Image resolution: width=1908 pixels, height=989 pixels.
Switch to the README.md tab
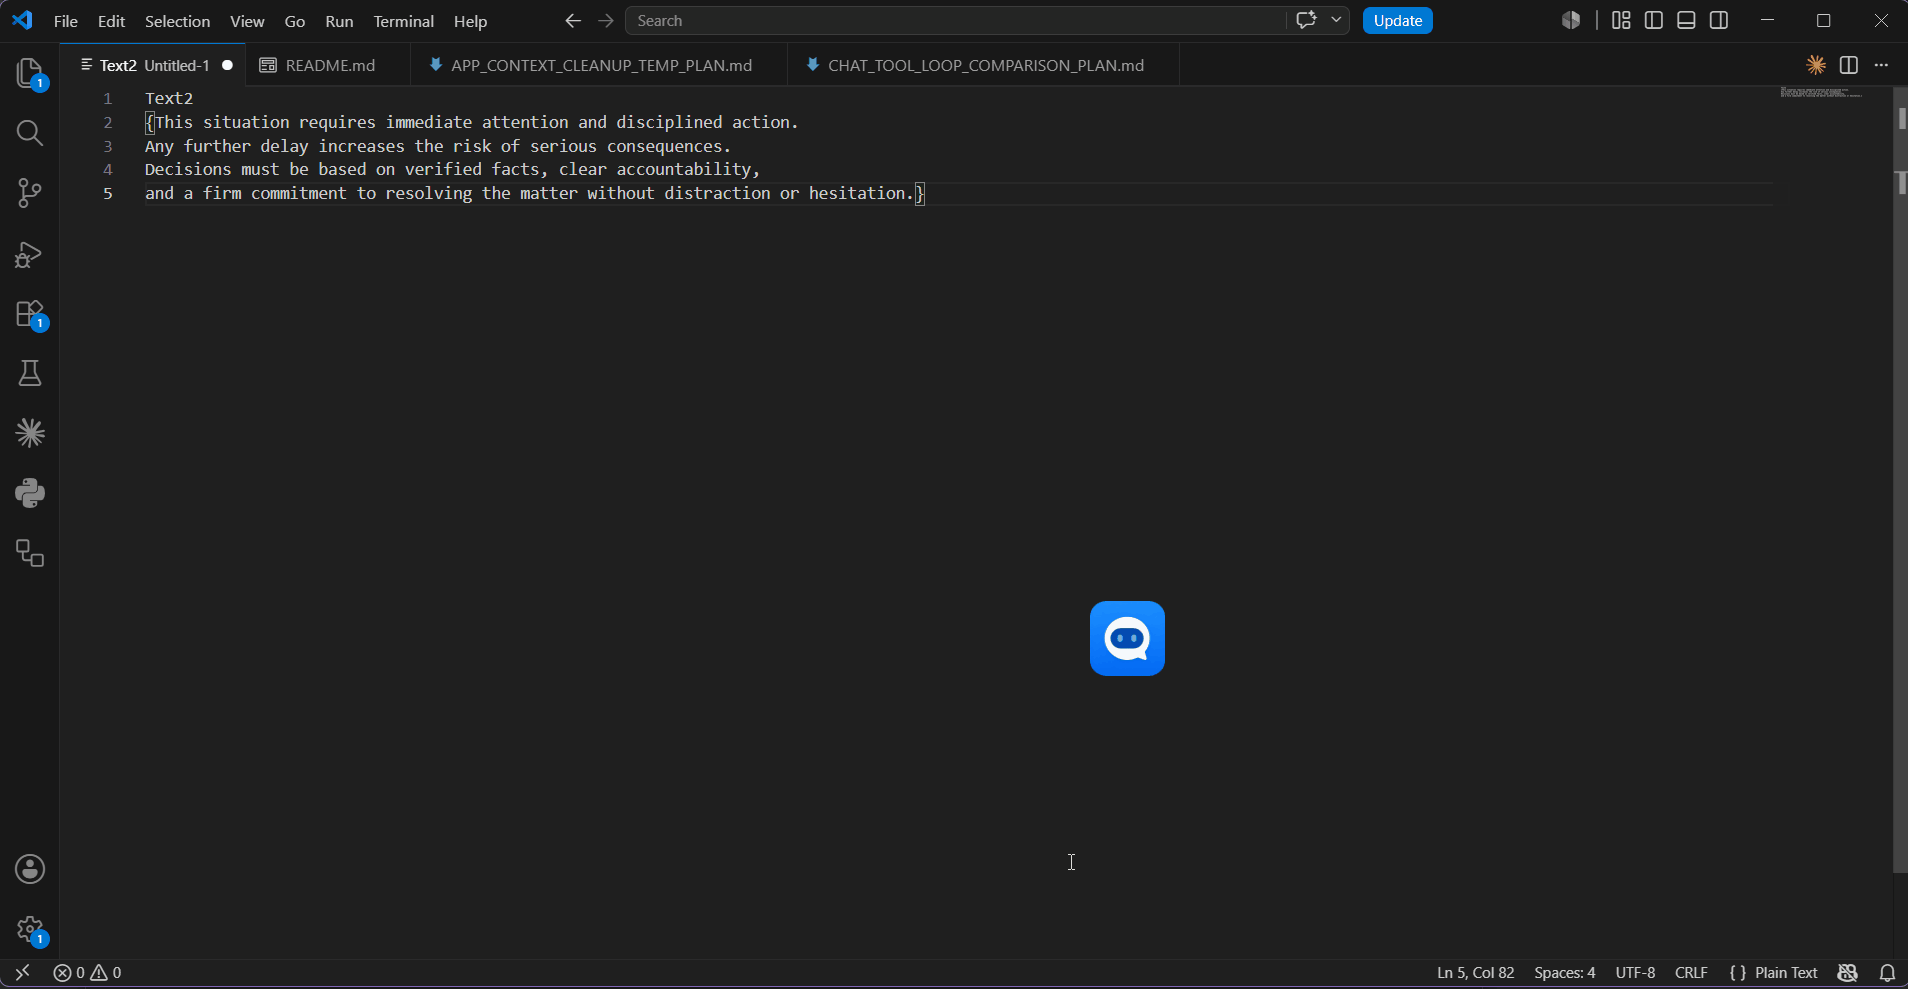pyautogui.click(x=328, y=65)
